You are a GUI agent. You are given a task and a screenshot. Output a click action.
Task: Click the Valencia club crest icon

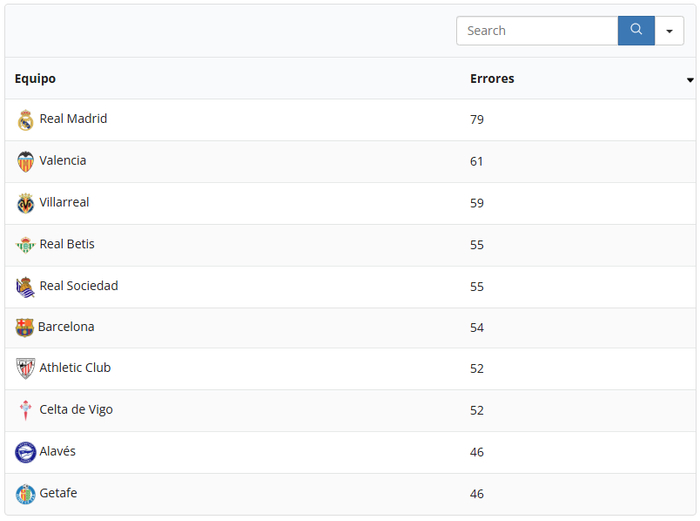(26, 161)
